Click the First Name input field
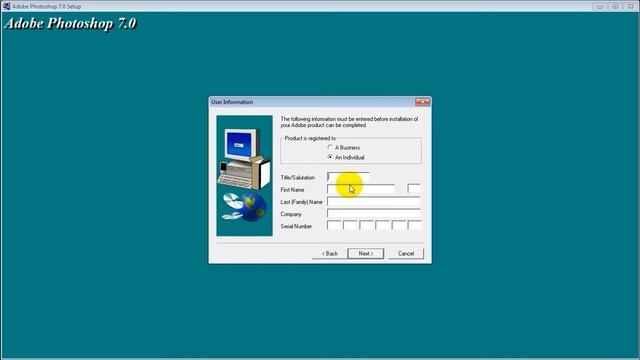Image resolution: width=640 pixels, height=360 pixels. (x=361, y=189)
